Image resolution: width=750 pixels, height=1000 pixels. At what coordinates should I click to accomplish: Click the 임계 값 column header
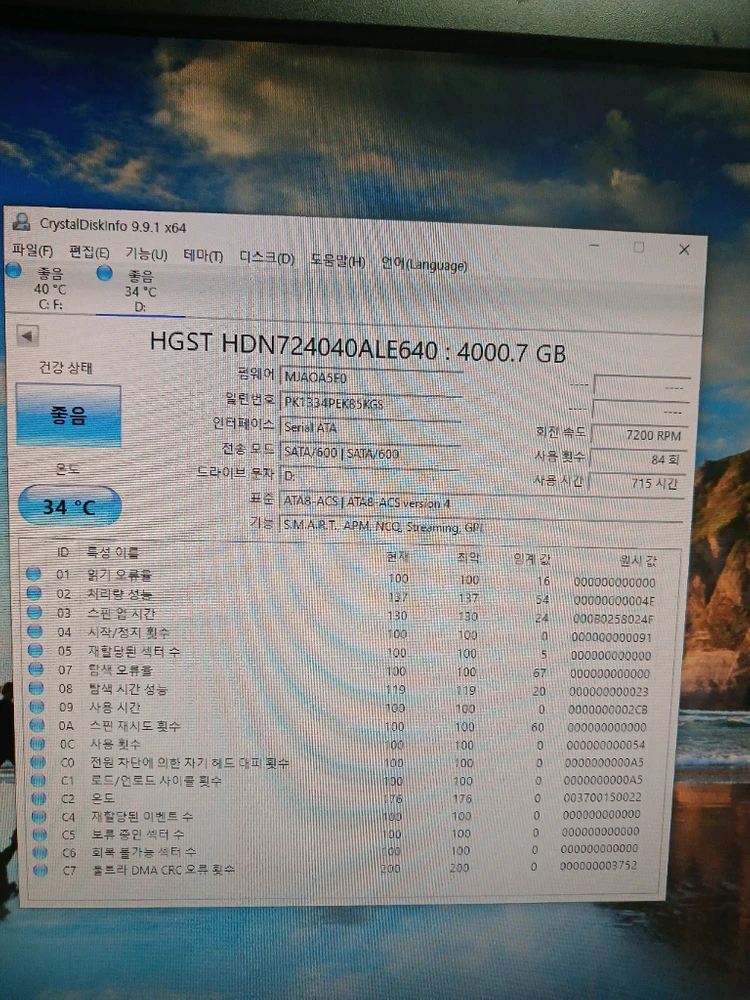tap(532, 559)
